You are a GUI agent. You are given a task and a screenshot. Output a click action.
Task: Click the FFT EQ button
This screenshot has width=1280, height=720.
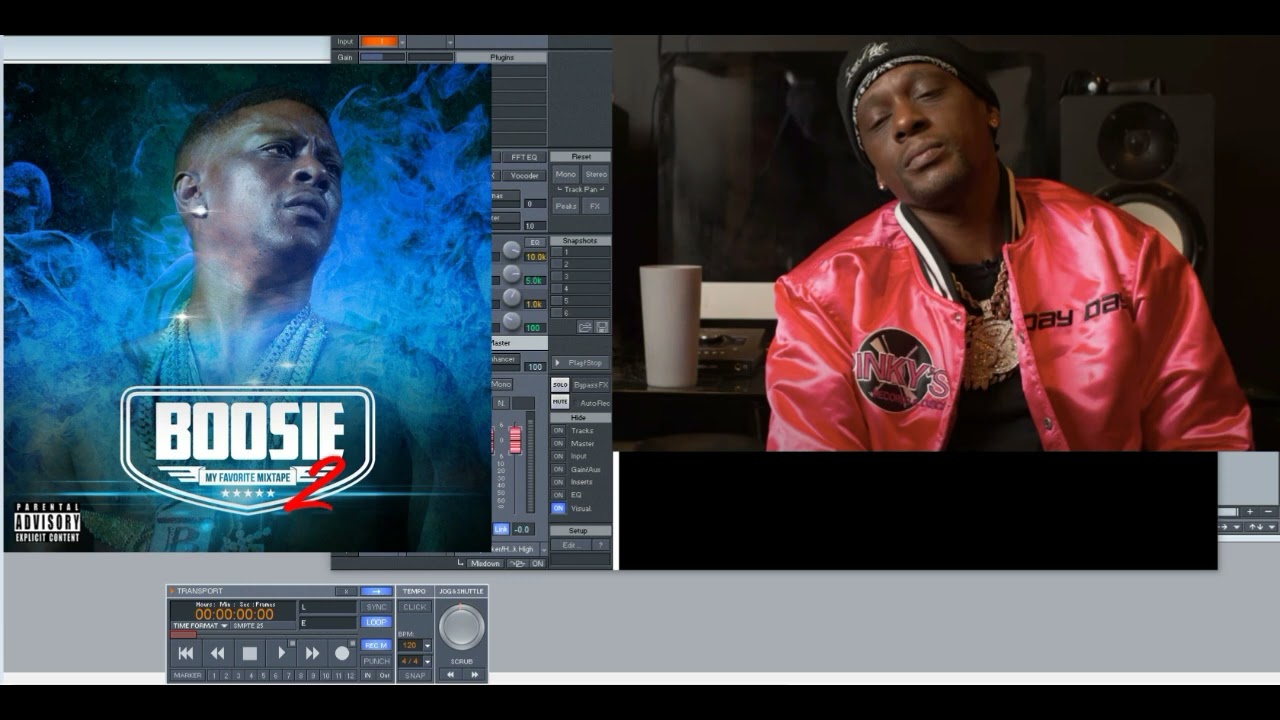524,157
